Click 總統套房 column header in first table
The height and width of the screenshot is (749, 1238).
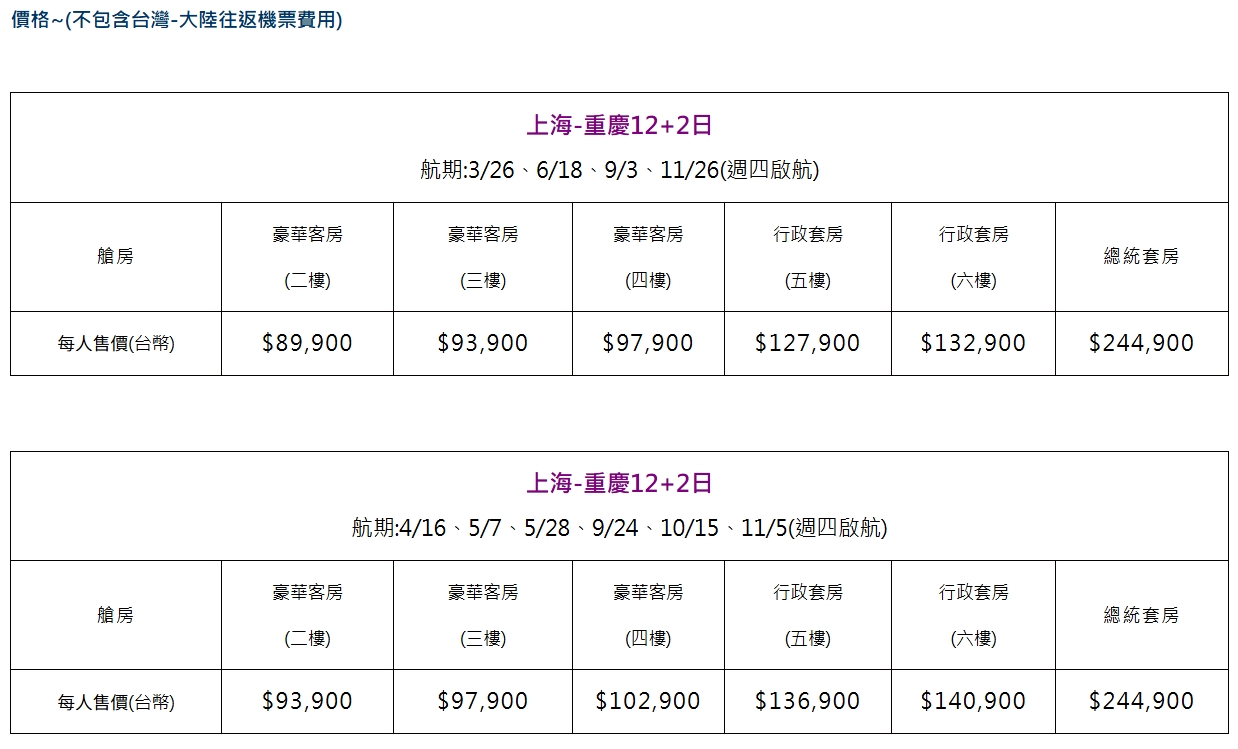[x=1141, y=257]
